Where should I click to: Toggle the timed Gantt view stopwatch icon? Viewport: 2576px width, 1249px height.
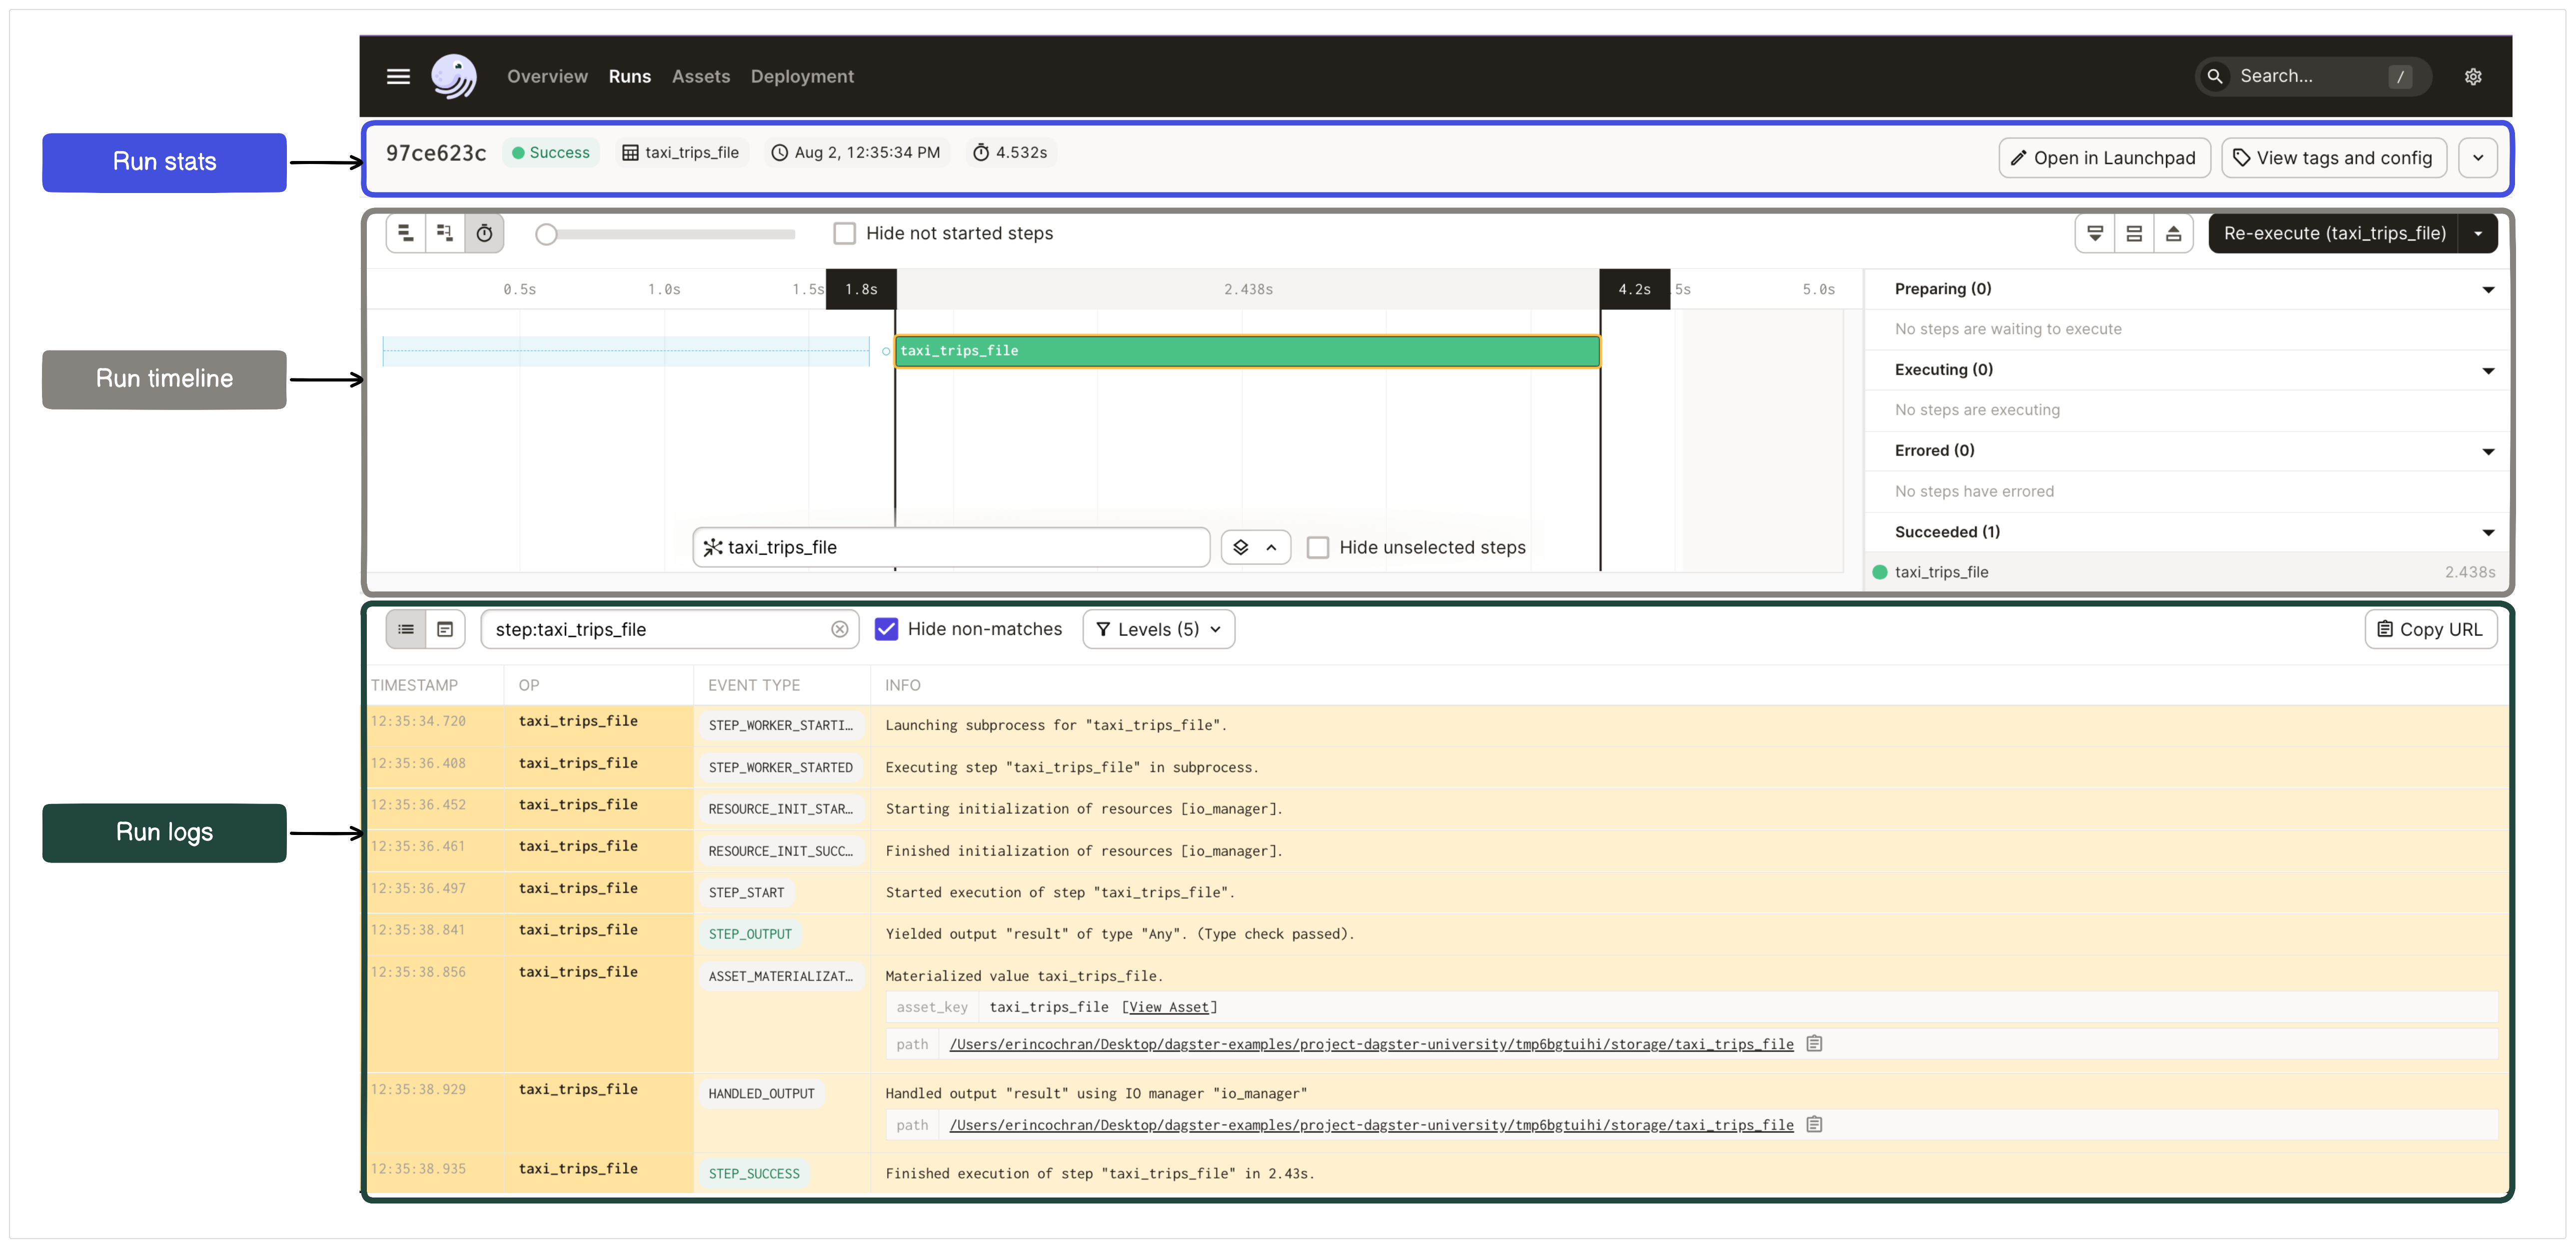pos(484,233)
